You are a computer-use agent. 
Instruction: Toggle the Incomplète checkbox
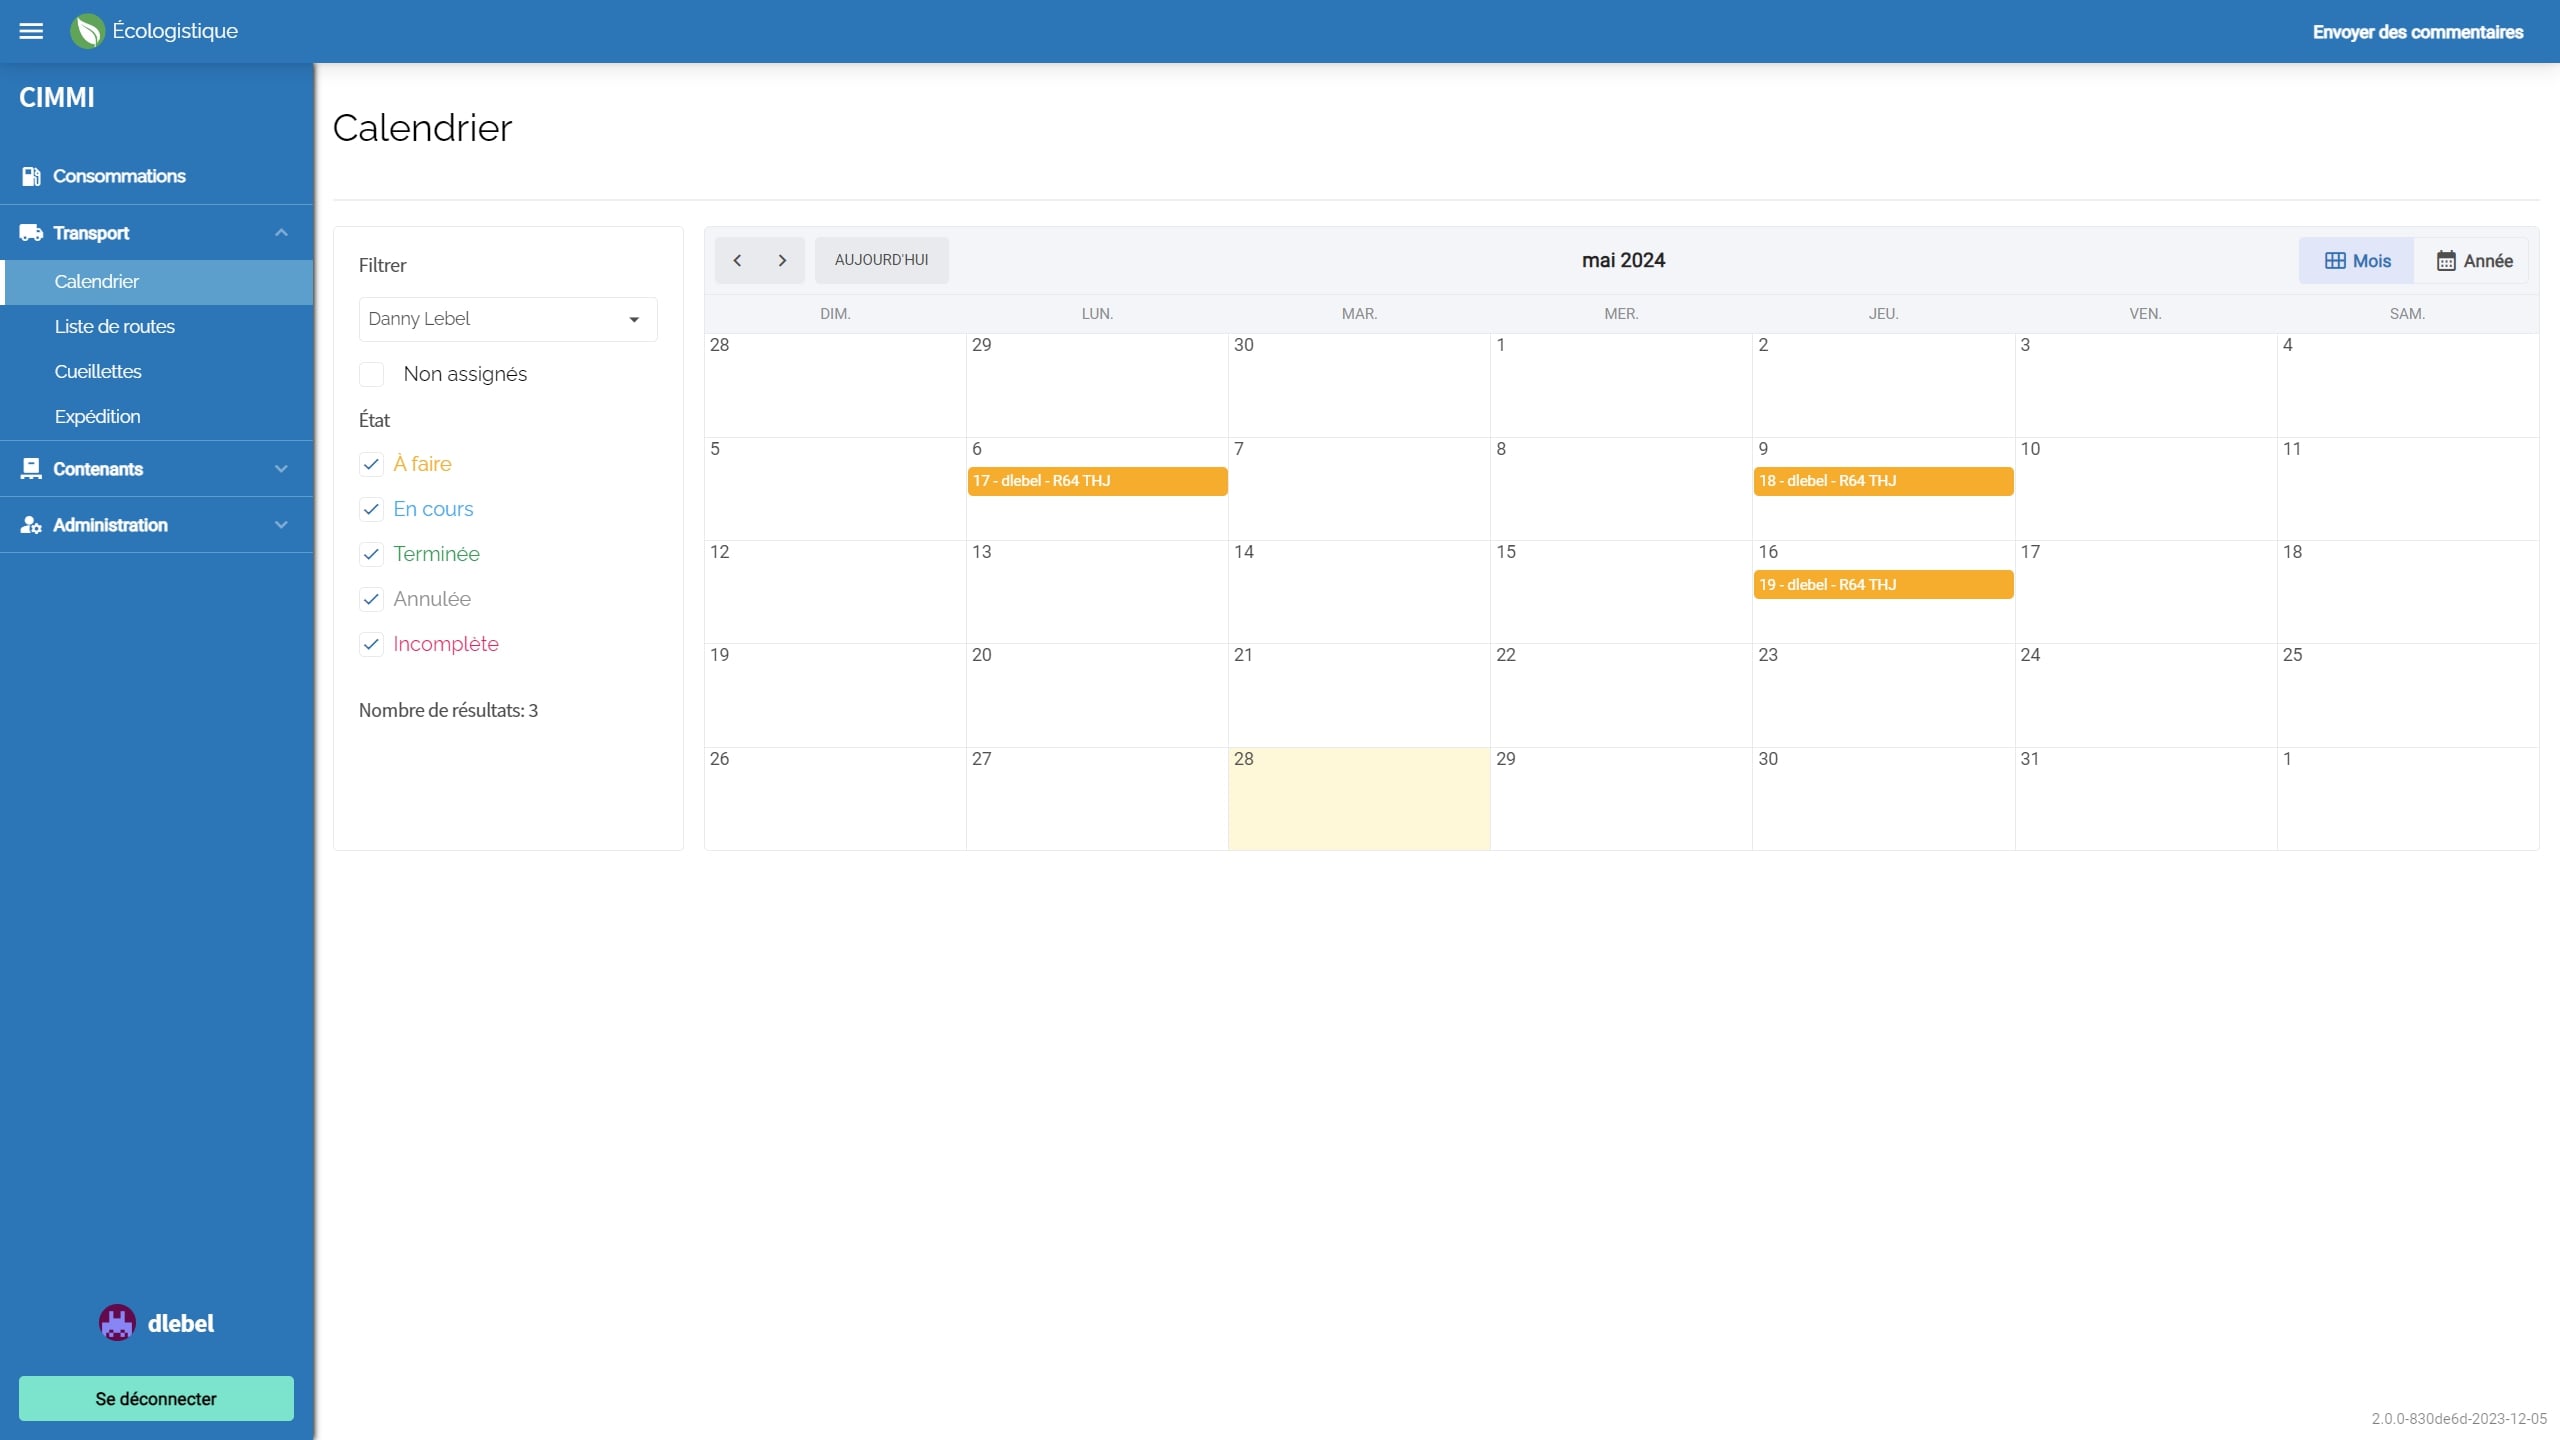coord(371,644)
